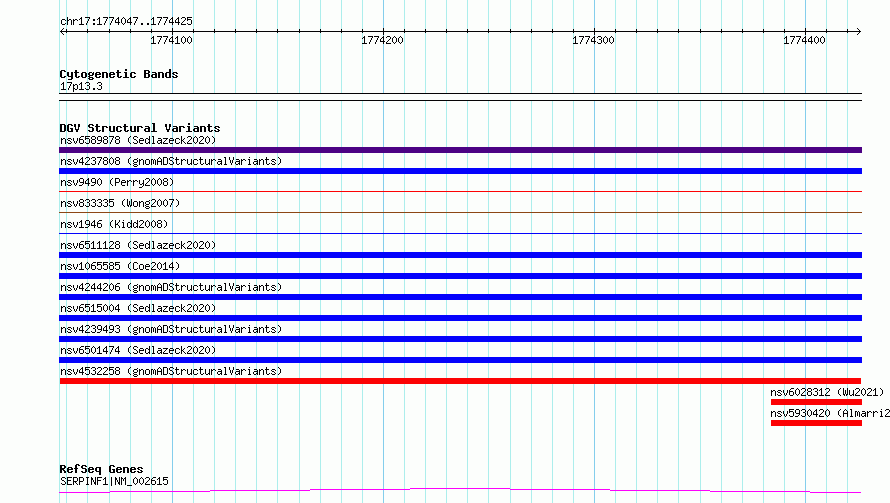Click the long red bar under nsv4532258
The width and height of the screenshot is (890, 503).
pyautogui.click(x=460, y=381)
